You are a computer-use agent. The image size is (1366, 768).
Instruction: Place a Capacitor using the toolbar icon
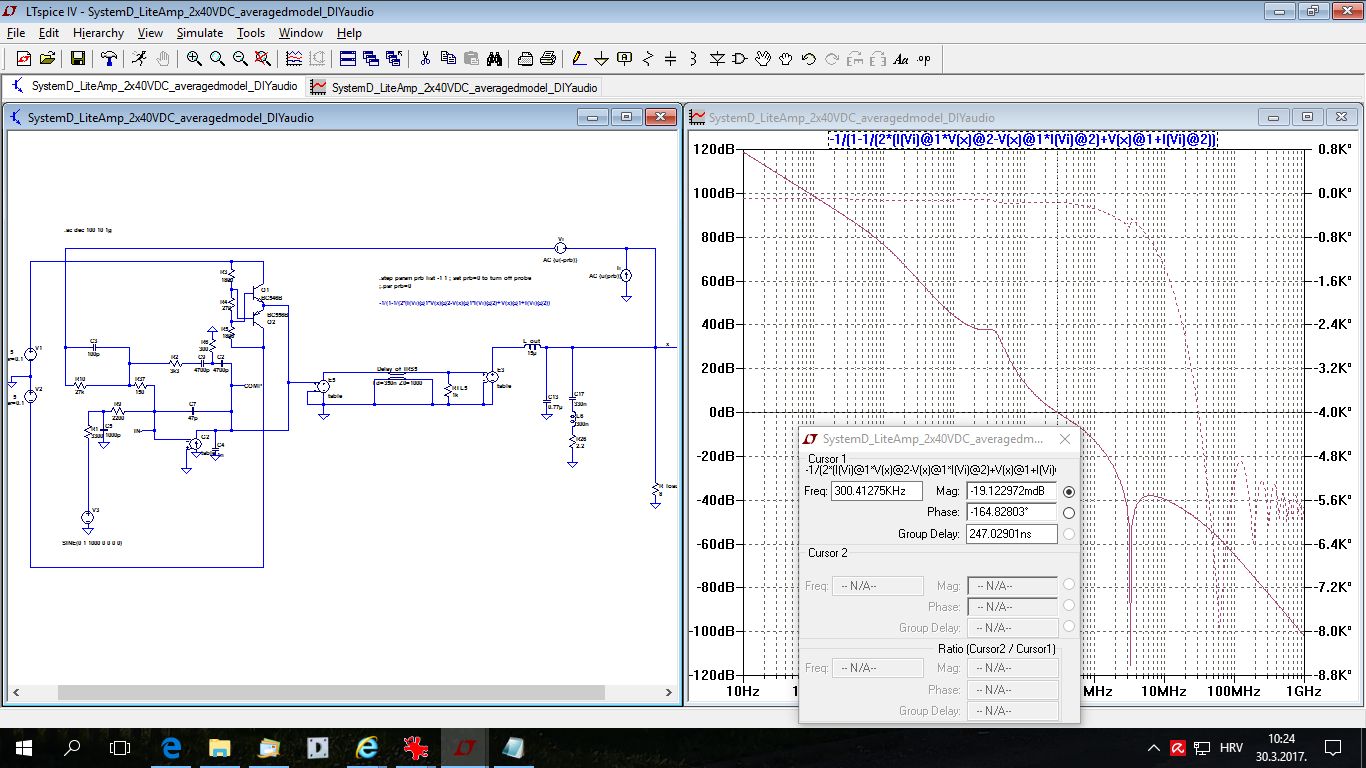pos(671,59)
